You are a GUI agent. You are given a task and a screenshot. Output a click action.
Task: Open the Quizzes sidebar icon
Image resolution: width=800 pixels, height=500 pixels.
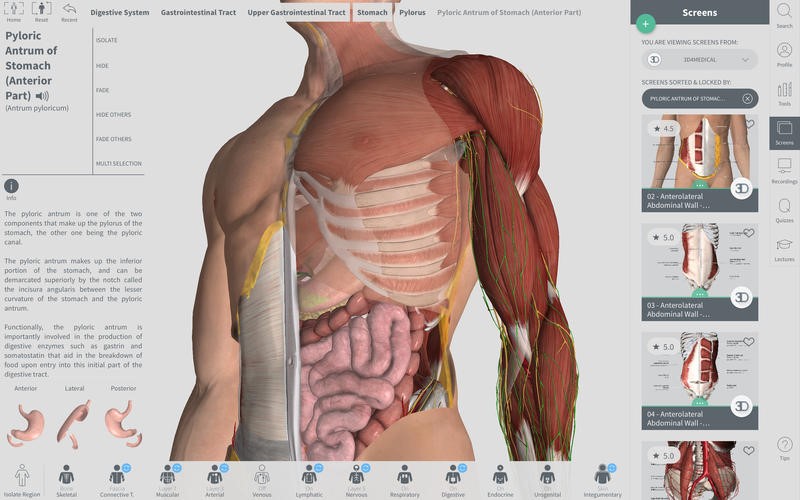784,210
